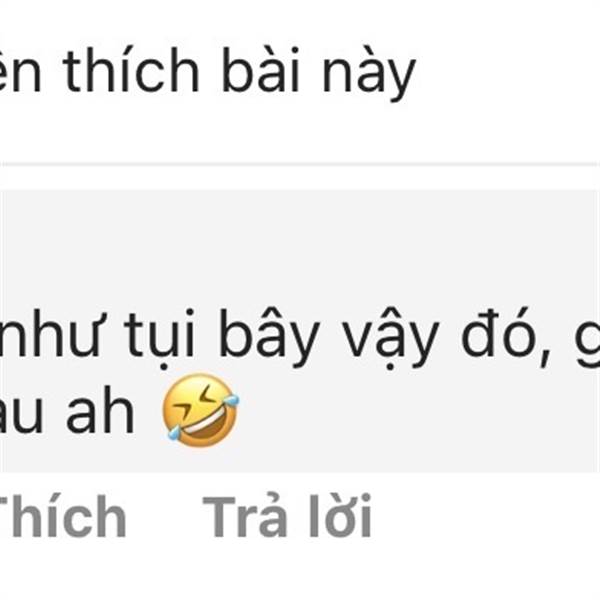Click the rolling laughing emoji in comment
This screenshot has width=600, height=600.
pos(201,410)
